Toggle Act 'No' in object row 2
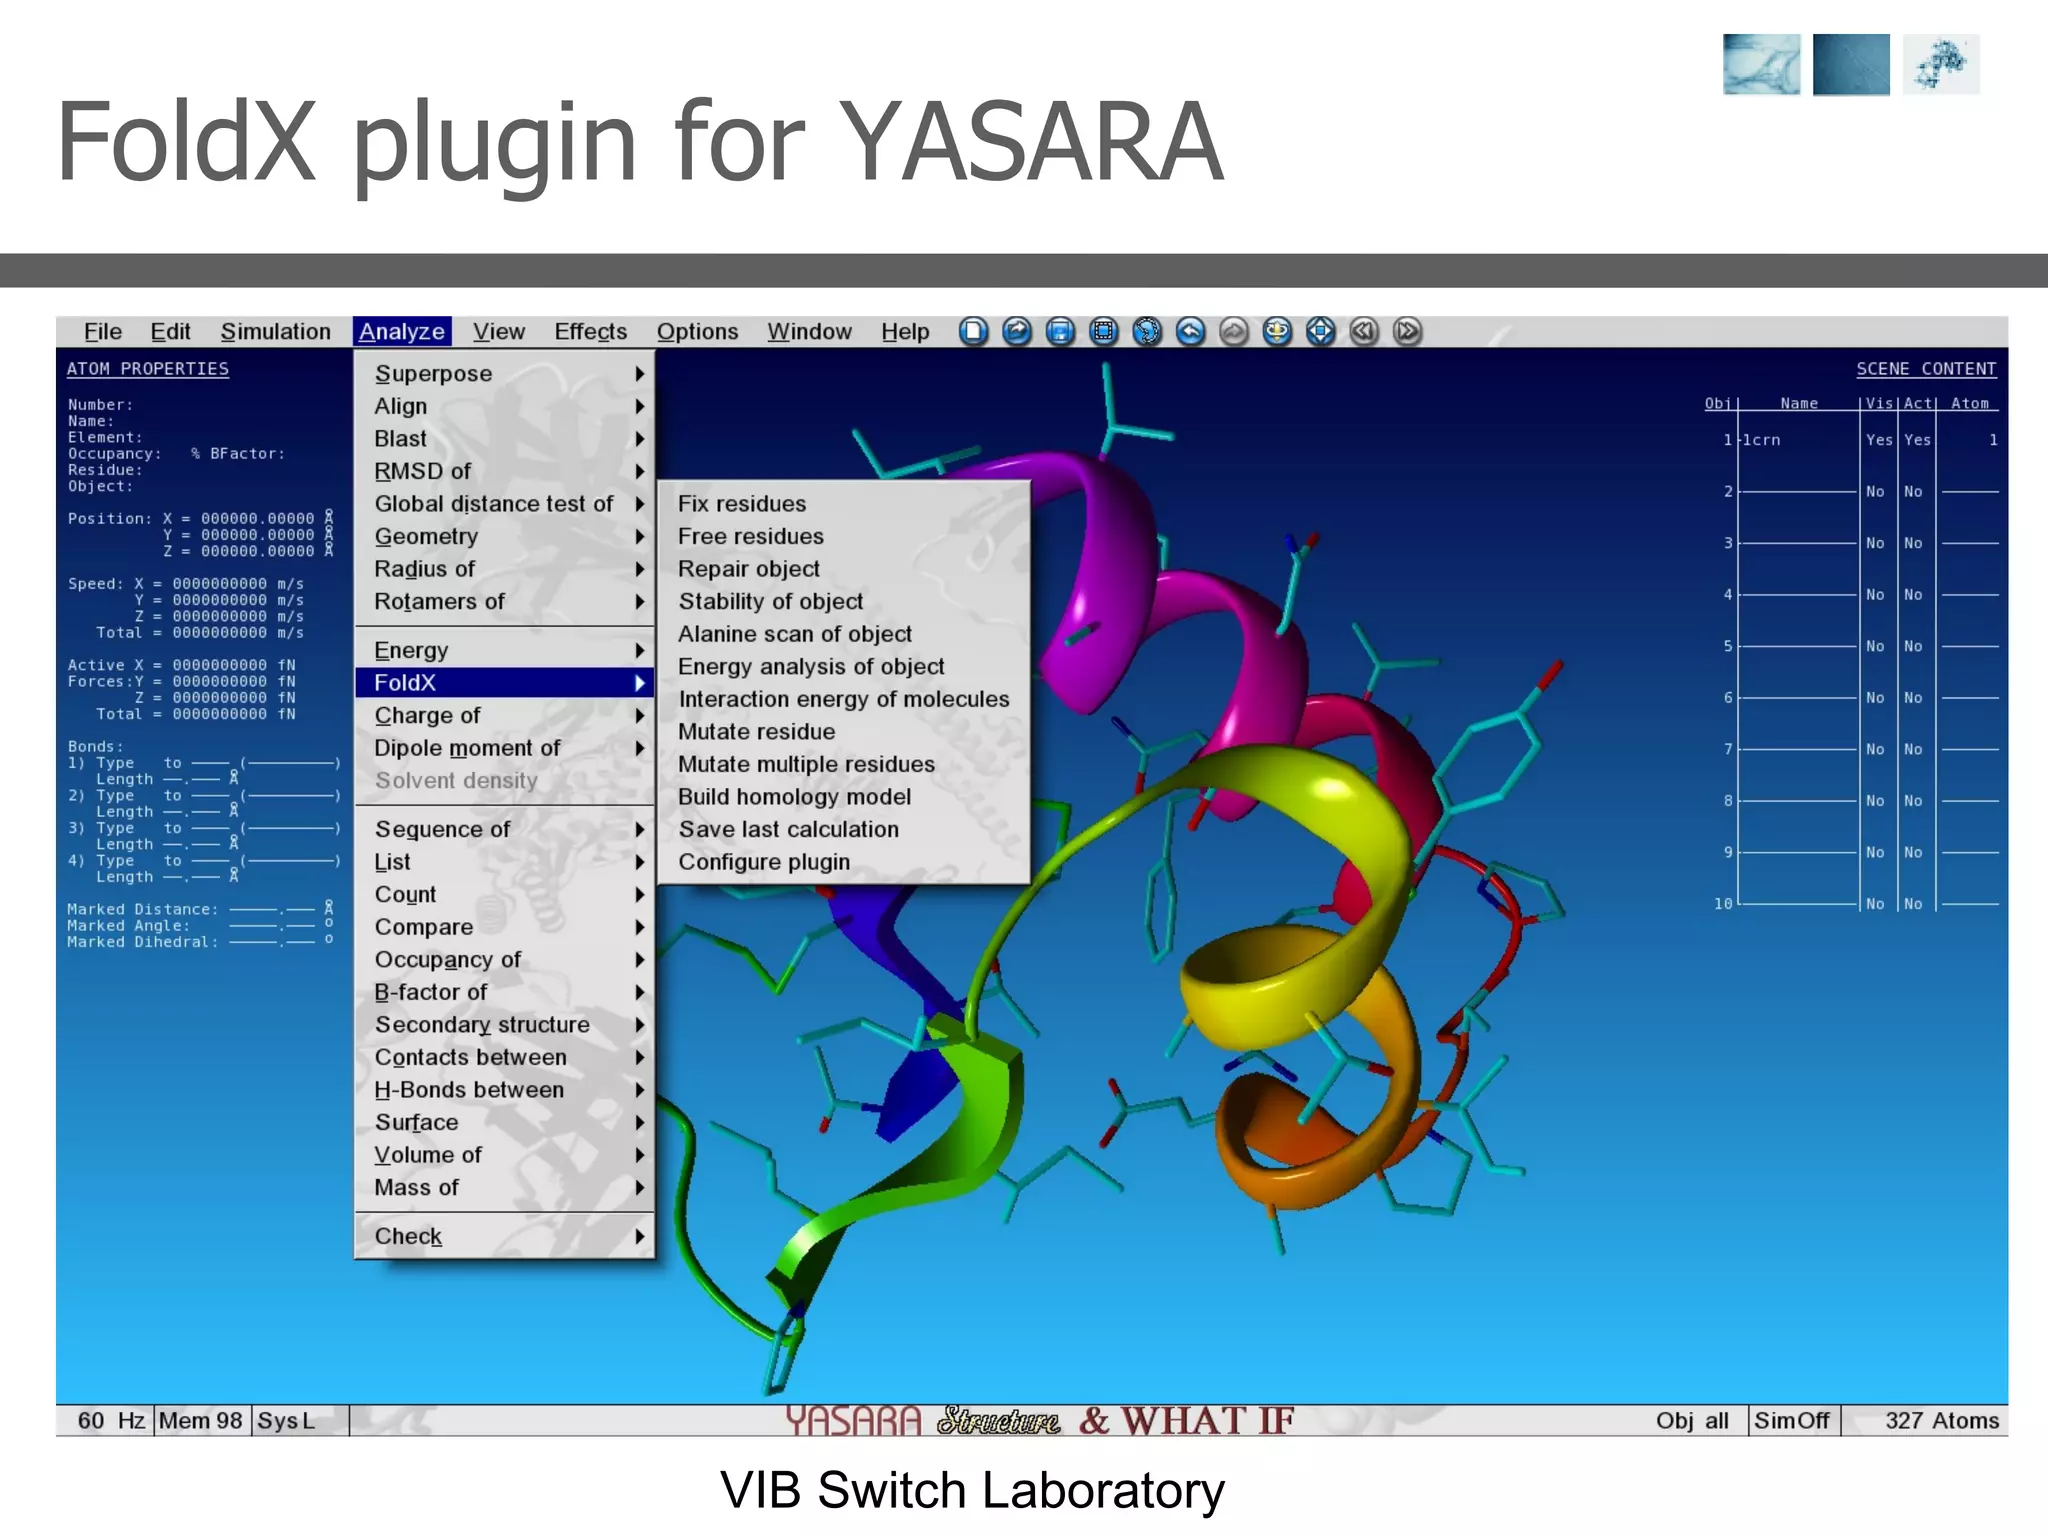The image size is (2048, 1536). pyautogui.click(x=1913, y=492)
